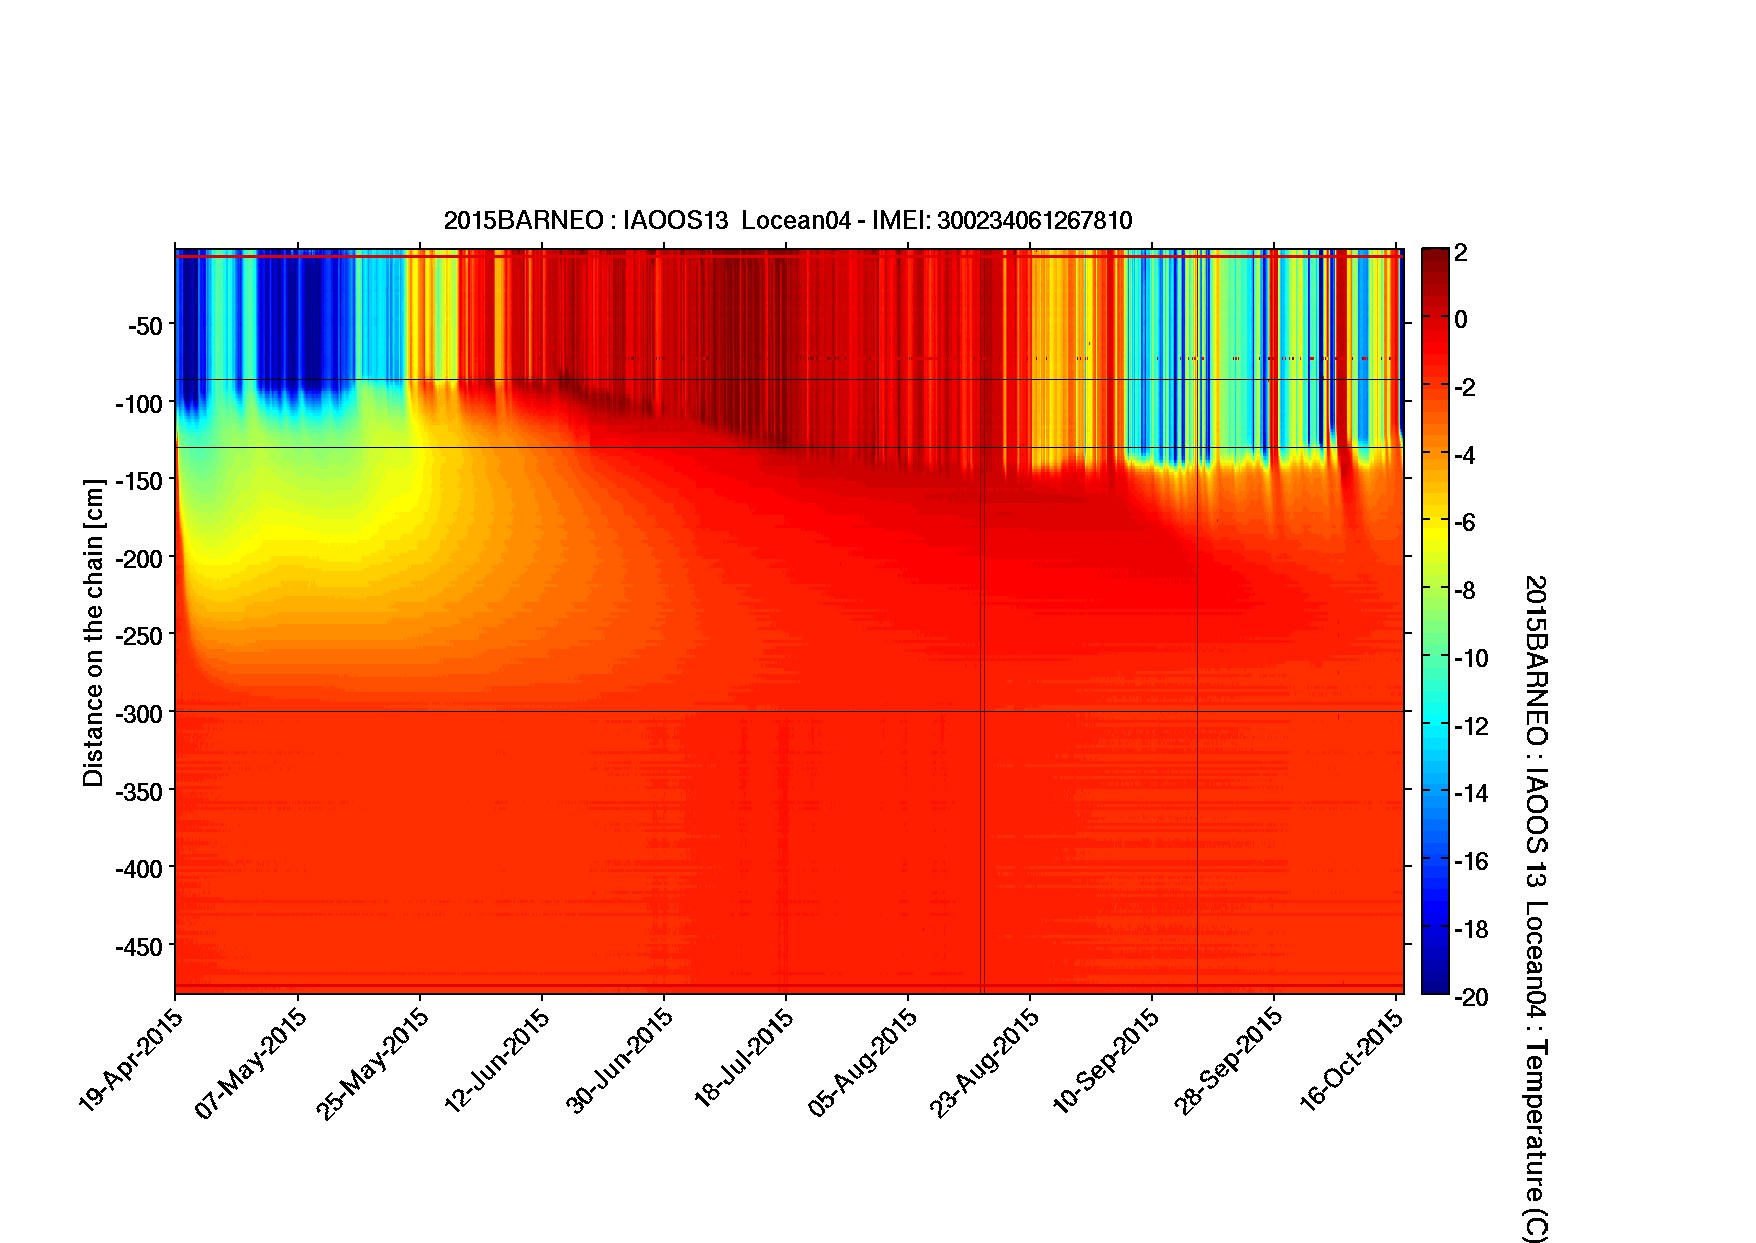Viewport: 1756px width, 1243px height.
Task: Click the 0 label on the colorbar
Action: click(x=1461, y=320)
